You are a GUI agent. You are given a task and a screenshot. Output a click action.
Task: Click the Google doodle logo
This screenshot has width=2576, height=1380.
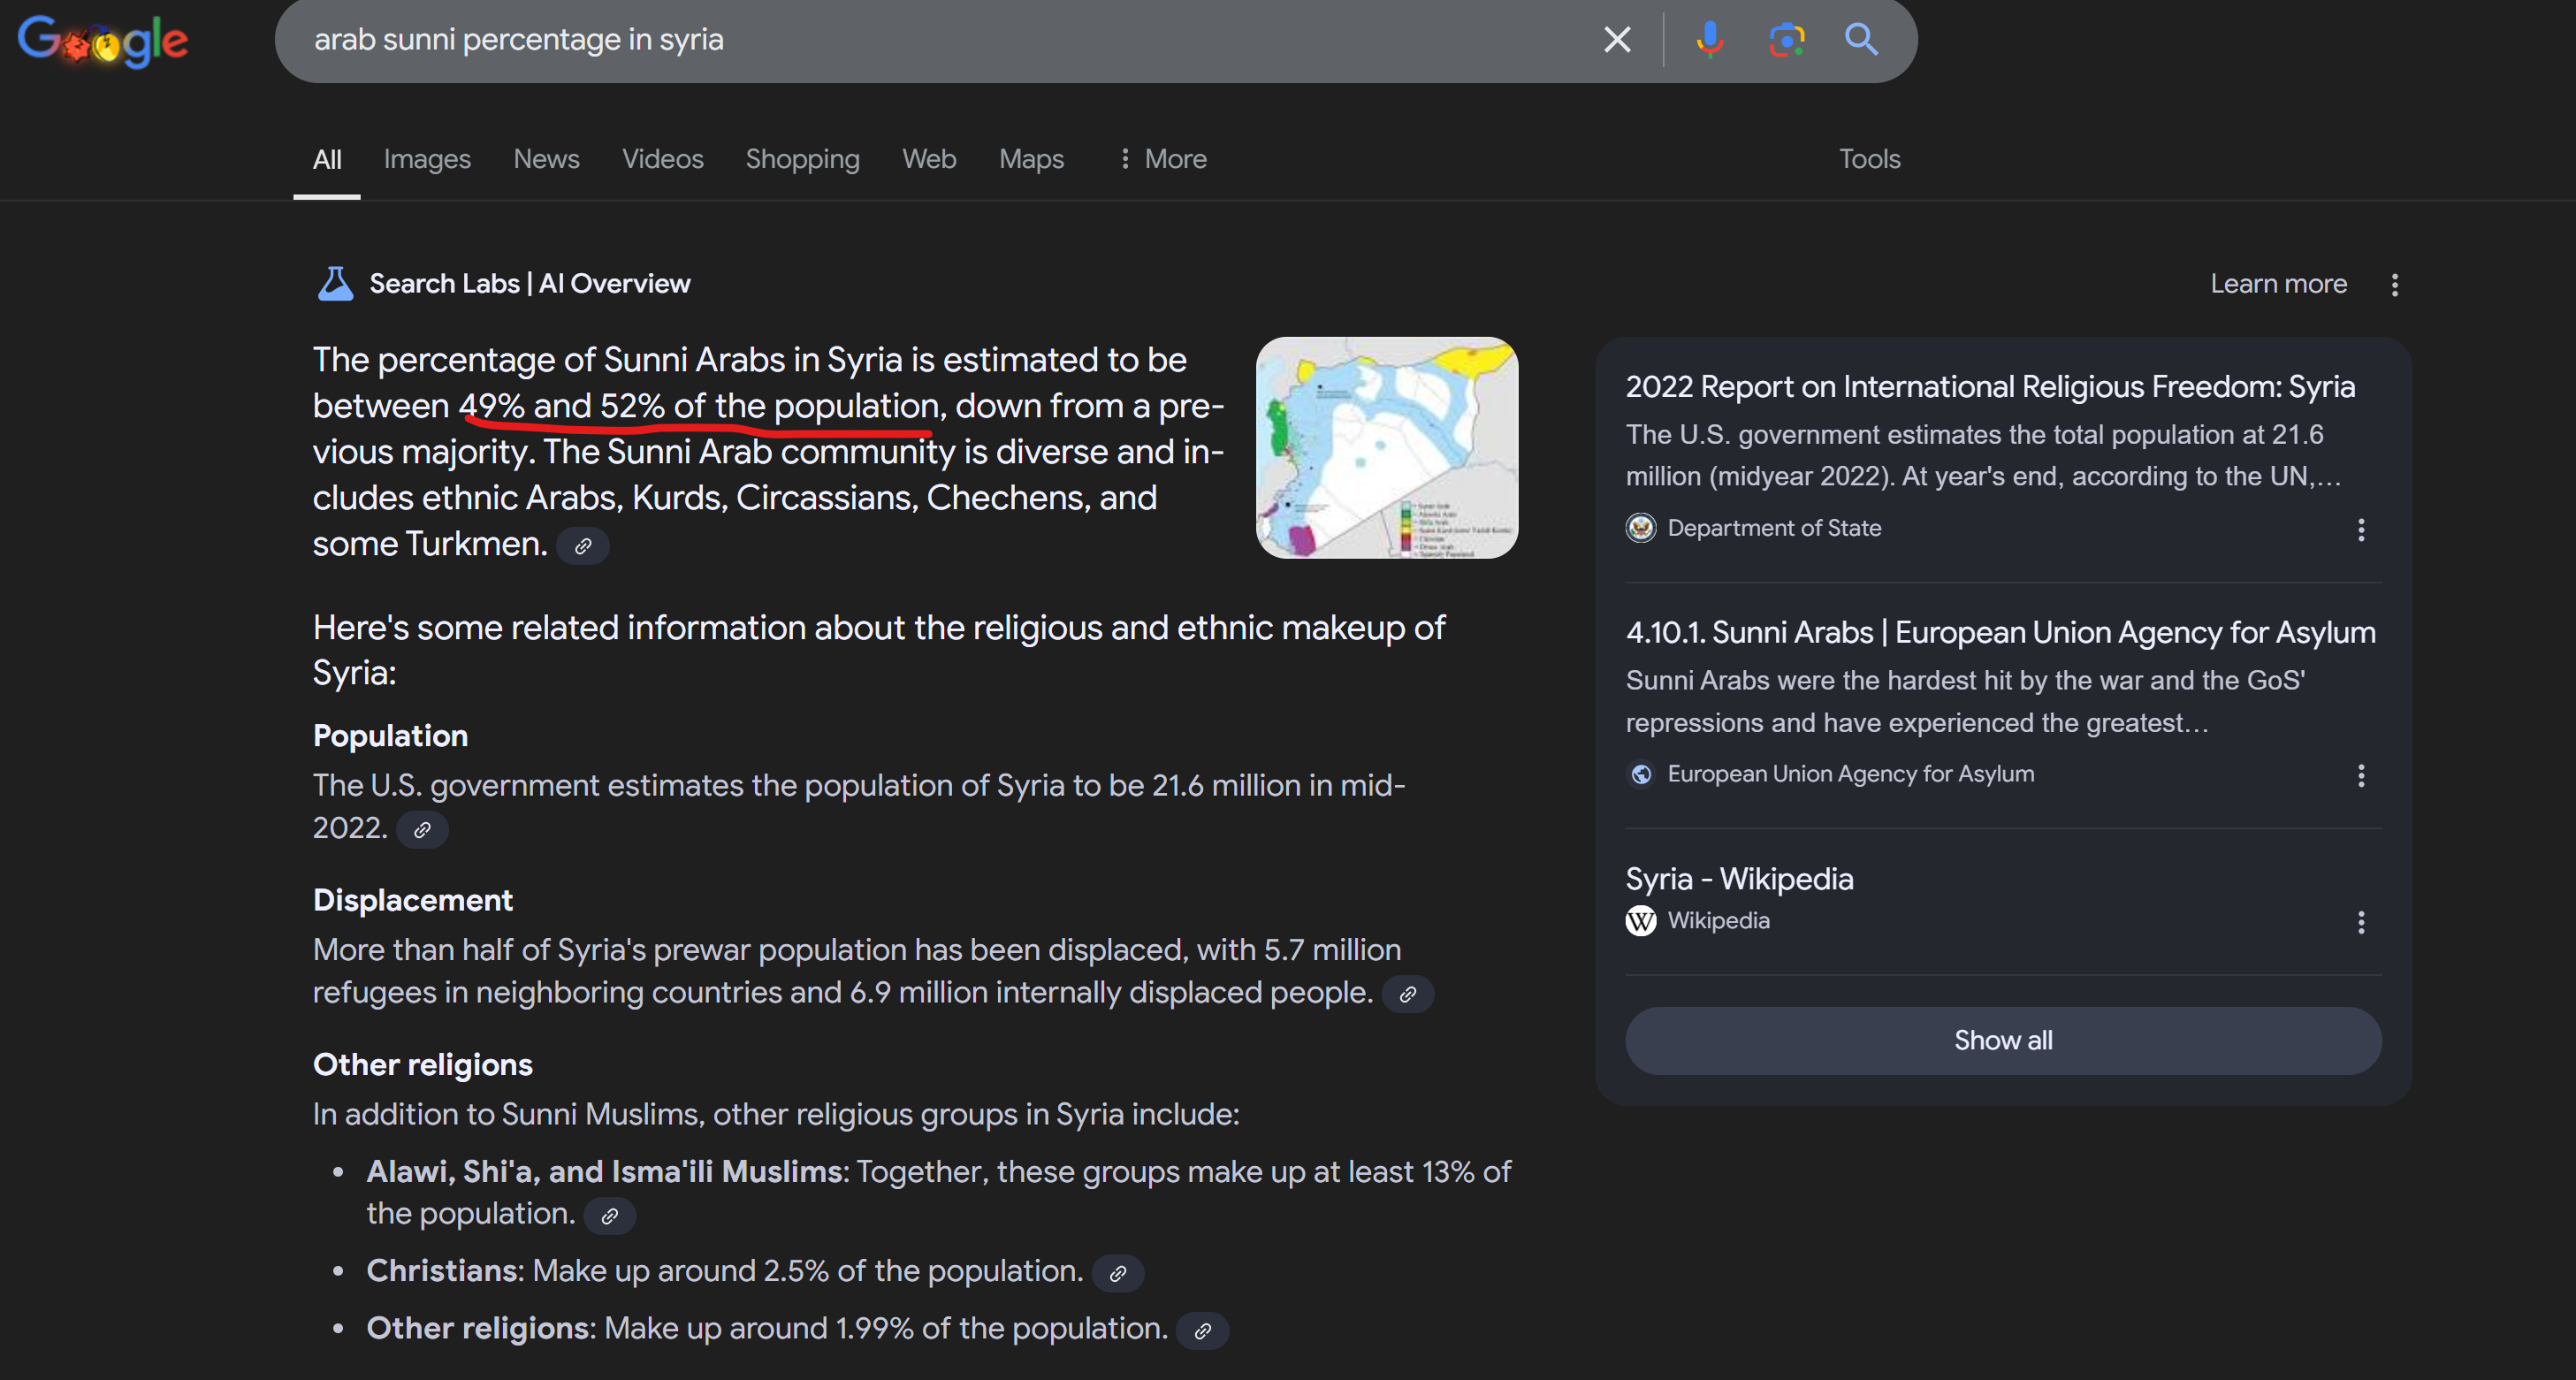(103, 41)
